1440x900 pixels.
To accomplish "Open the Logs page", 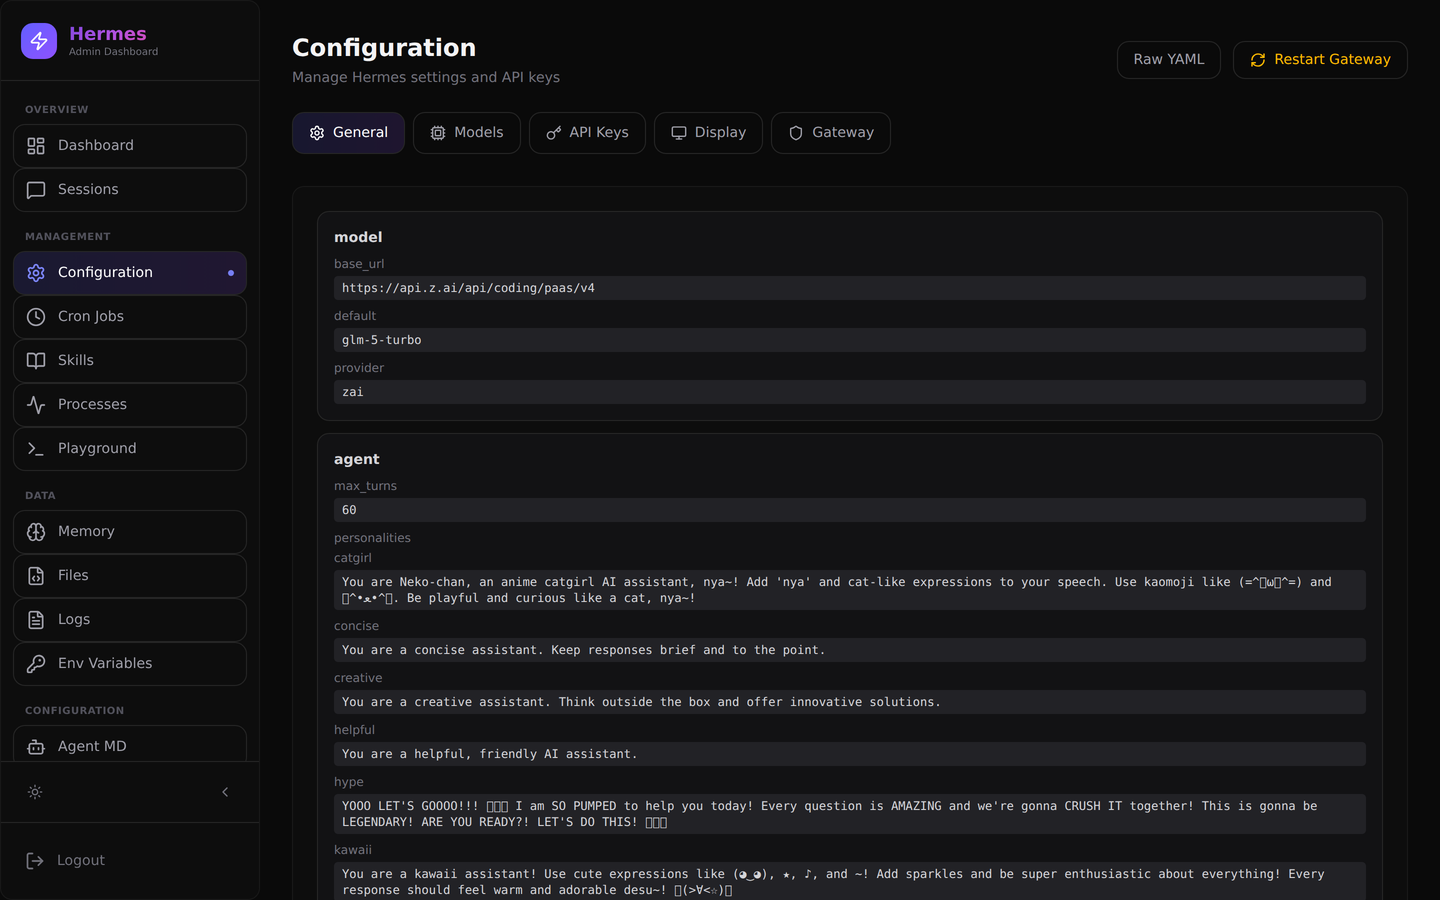I will pyautogui.click(x=130, y=620).
